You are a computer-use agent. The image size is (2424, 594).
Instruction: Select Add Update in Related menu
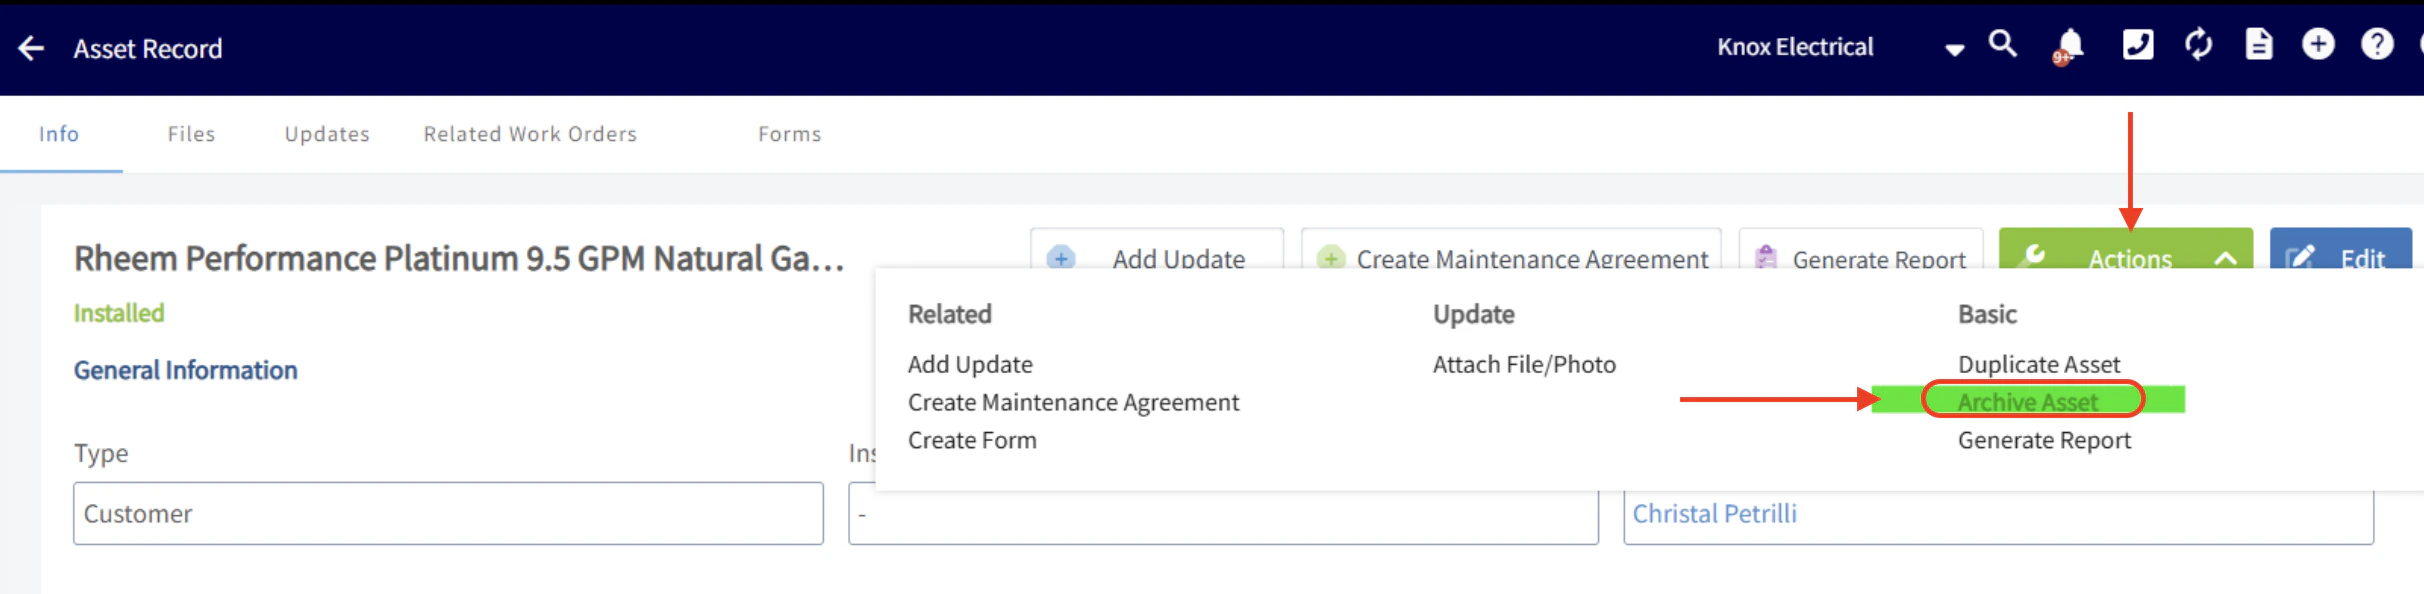click(970, 365)
